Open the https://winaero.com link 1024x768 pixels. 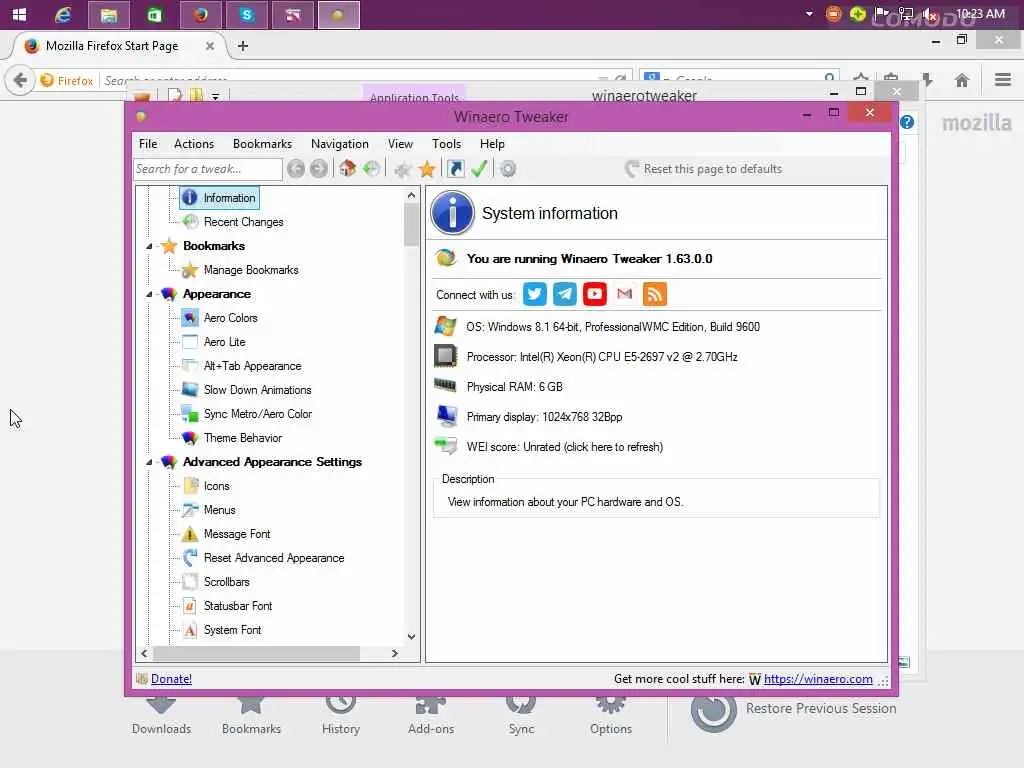coord(818,679)
